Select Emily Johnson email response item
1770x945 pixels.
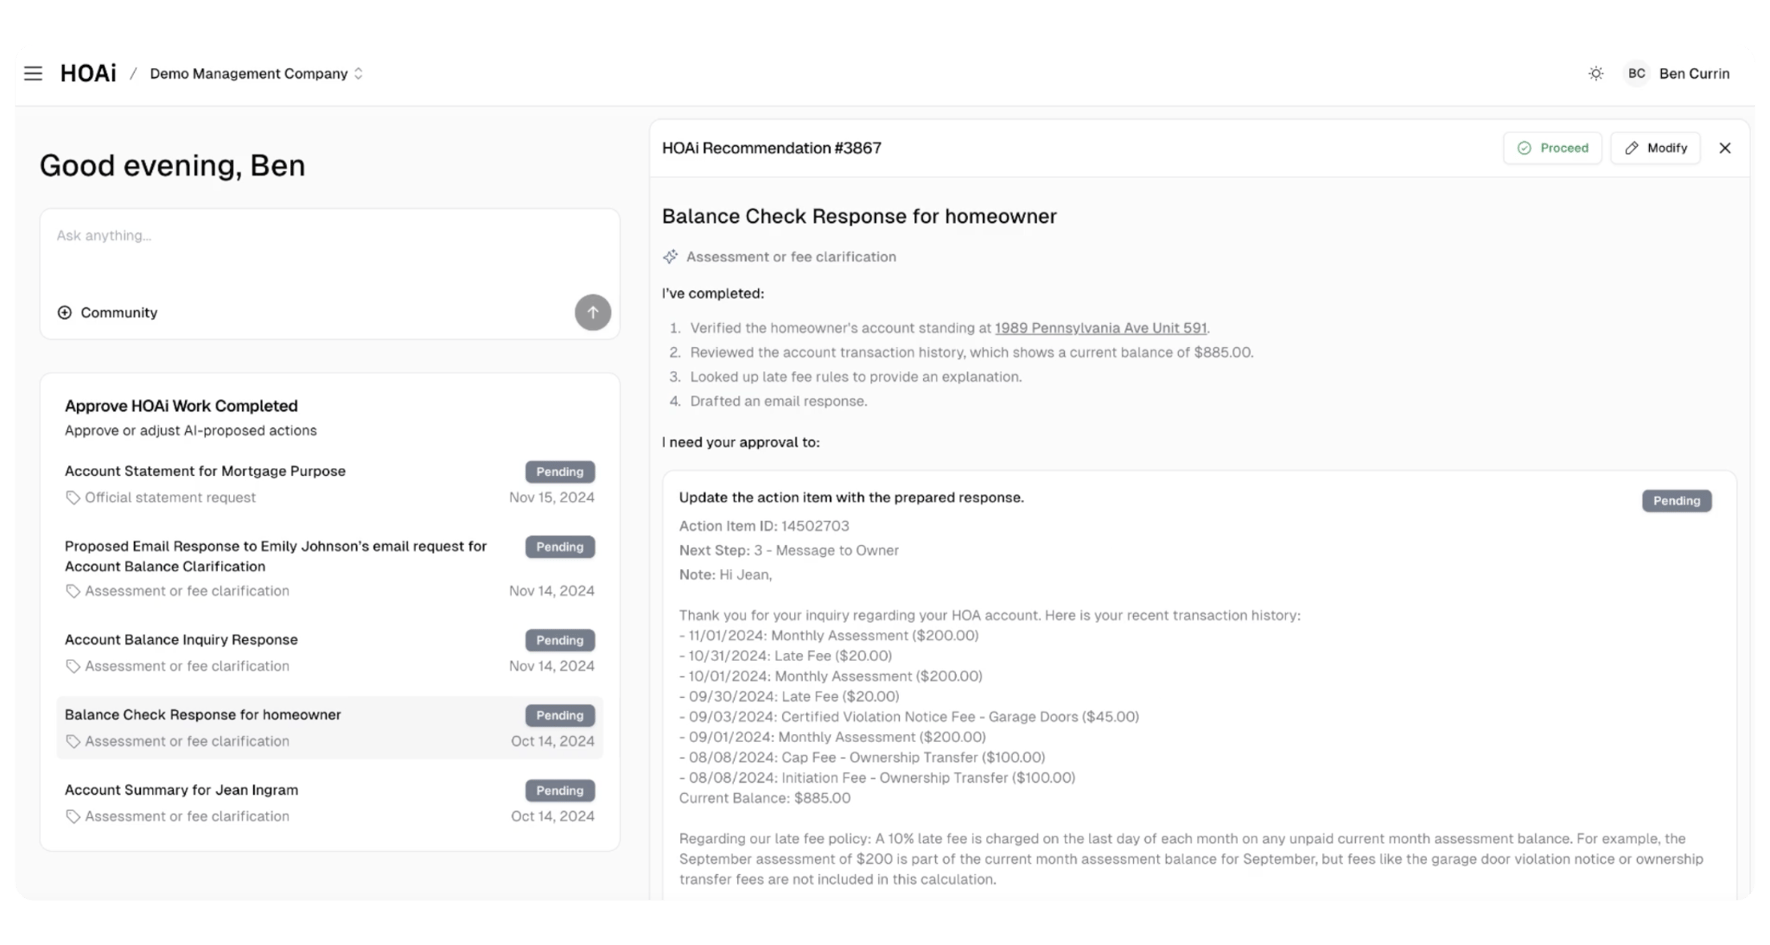click(x=330, y=568)
